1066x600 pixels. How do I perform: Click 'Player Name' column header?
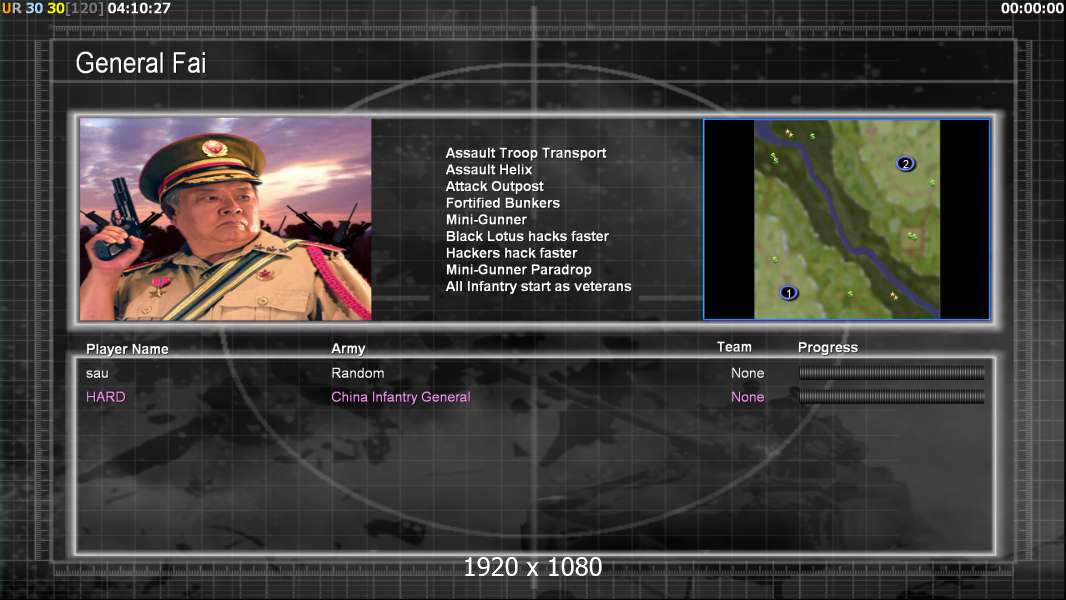[127, 349]
